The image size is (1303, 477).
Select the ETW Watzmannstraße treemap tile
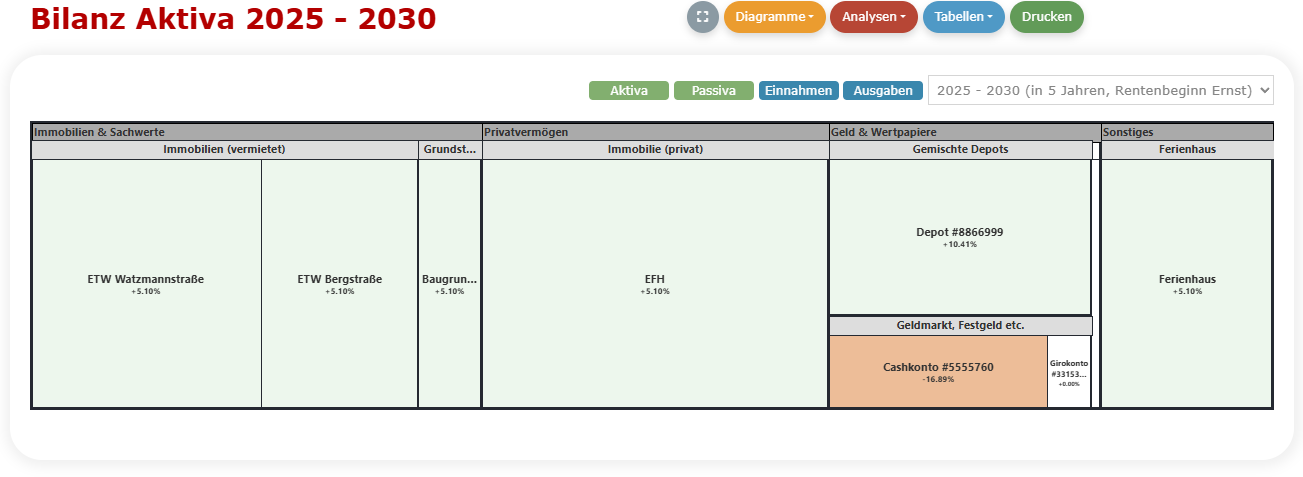146,284
